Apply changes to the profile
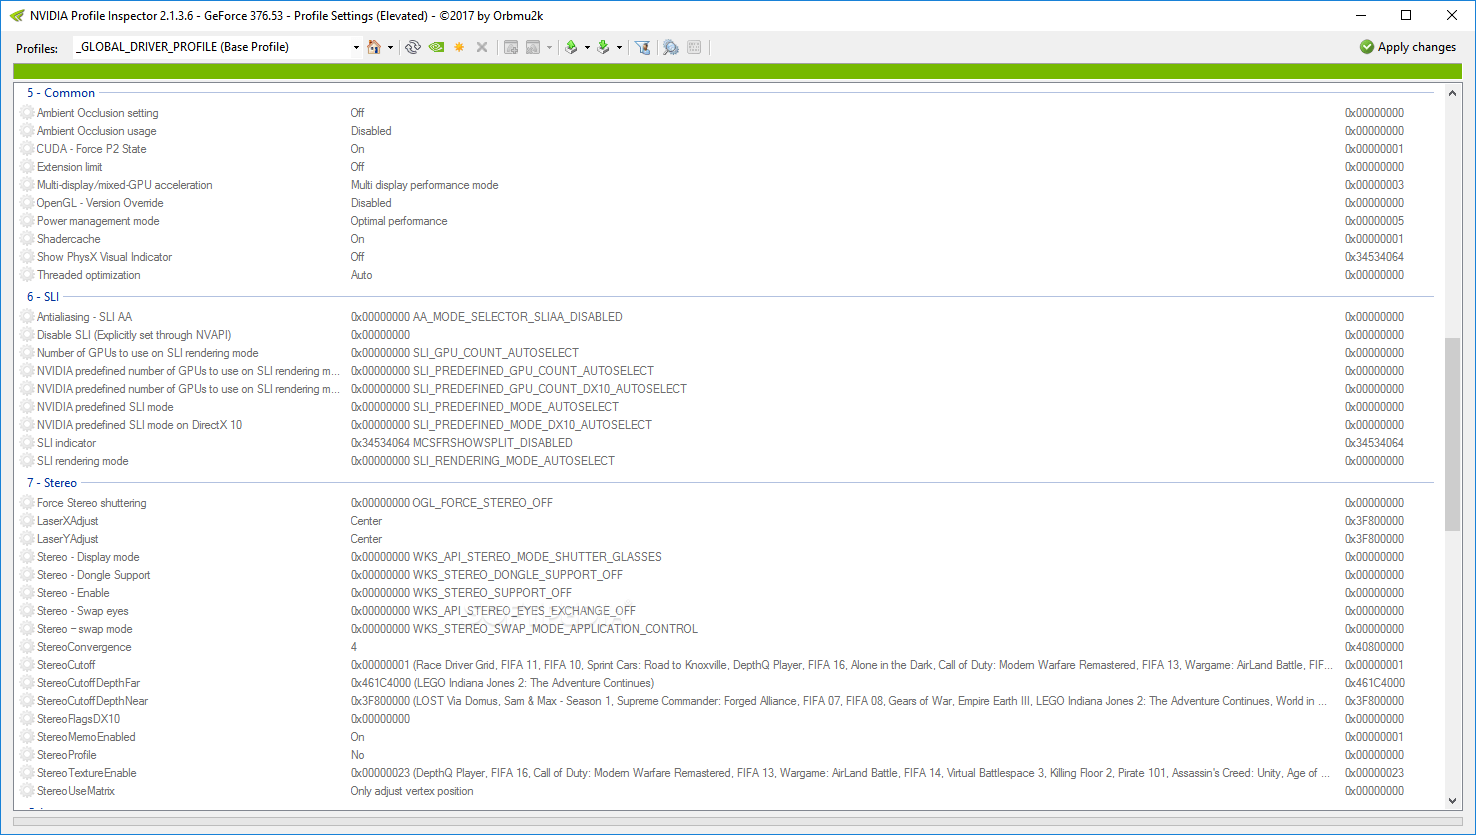The width and height of the screenshot is (1476, 835). point(1407,46)
